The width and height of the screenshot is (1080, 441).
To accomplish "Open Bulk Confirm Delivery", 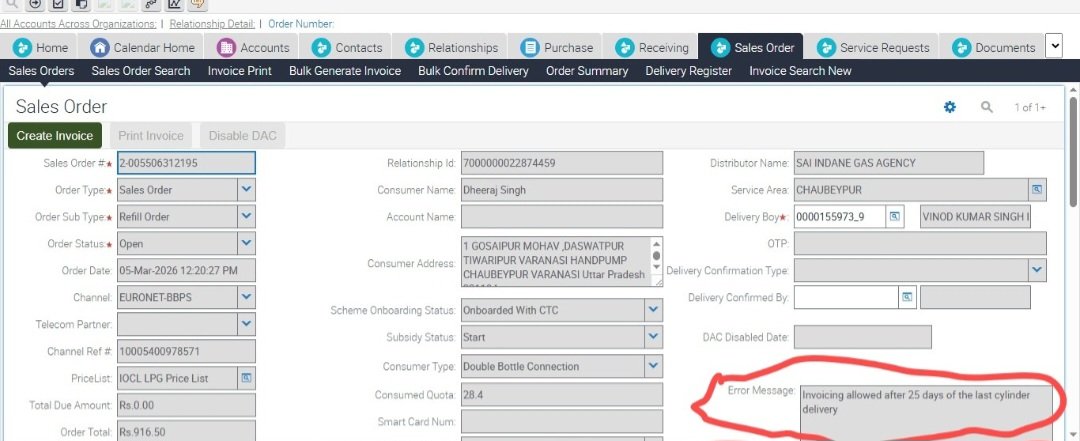I will tap(473, 70).
